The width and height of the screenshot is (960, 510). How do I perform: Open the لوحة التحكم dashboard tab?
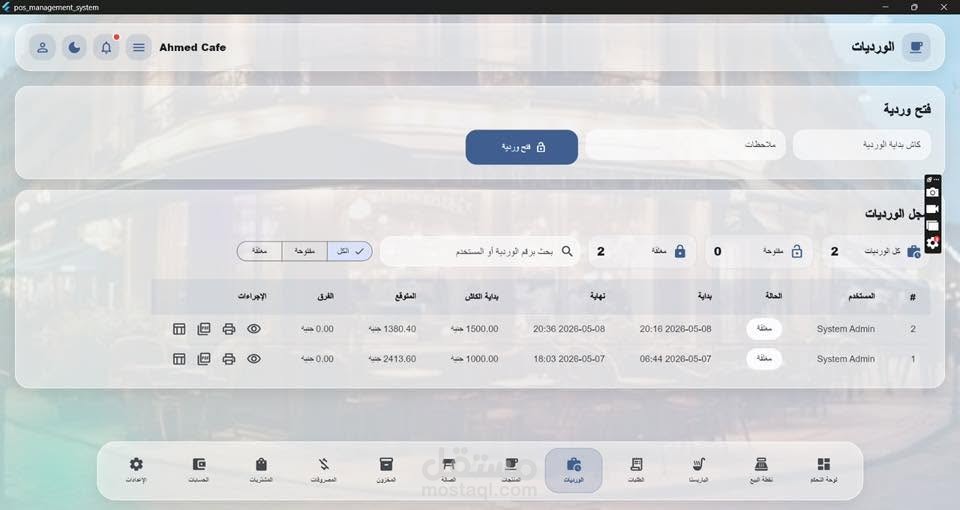pos(823,470)
